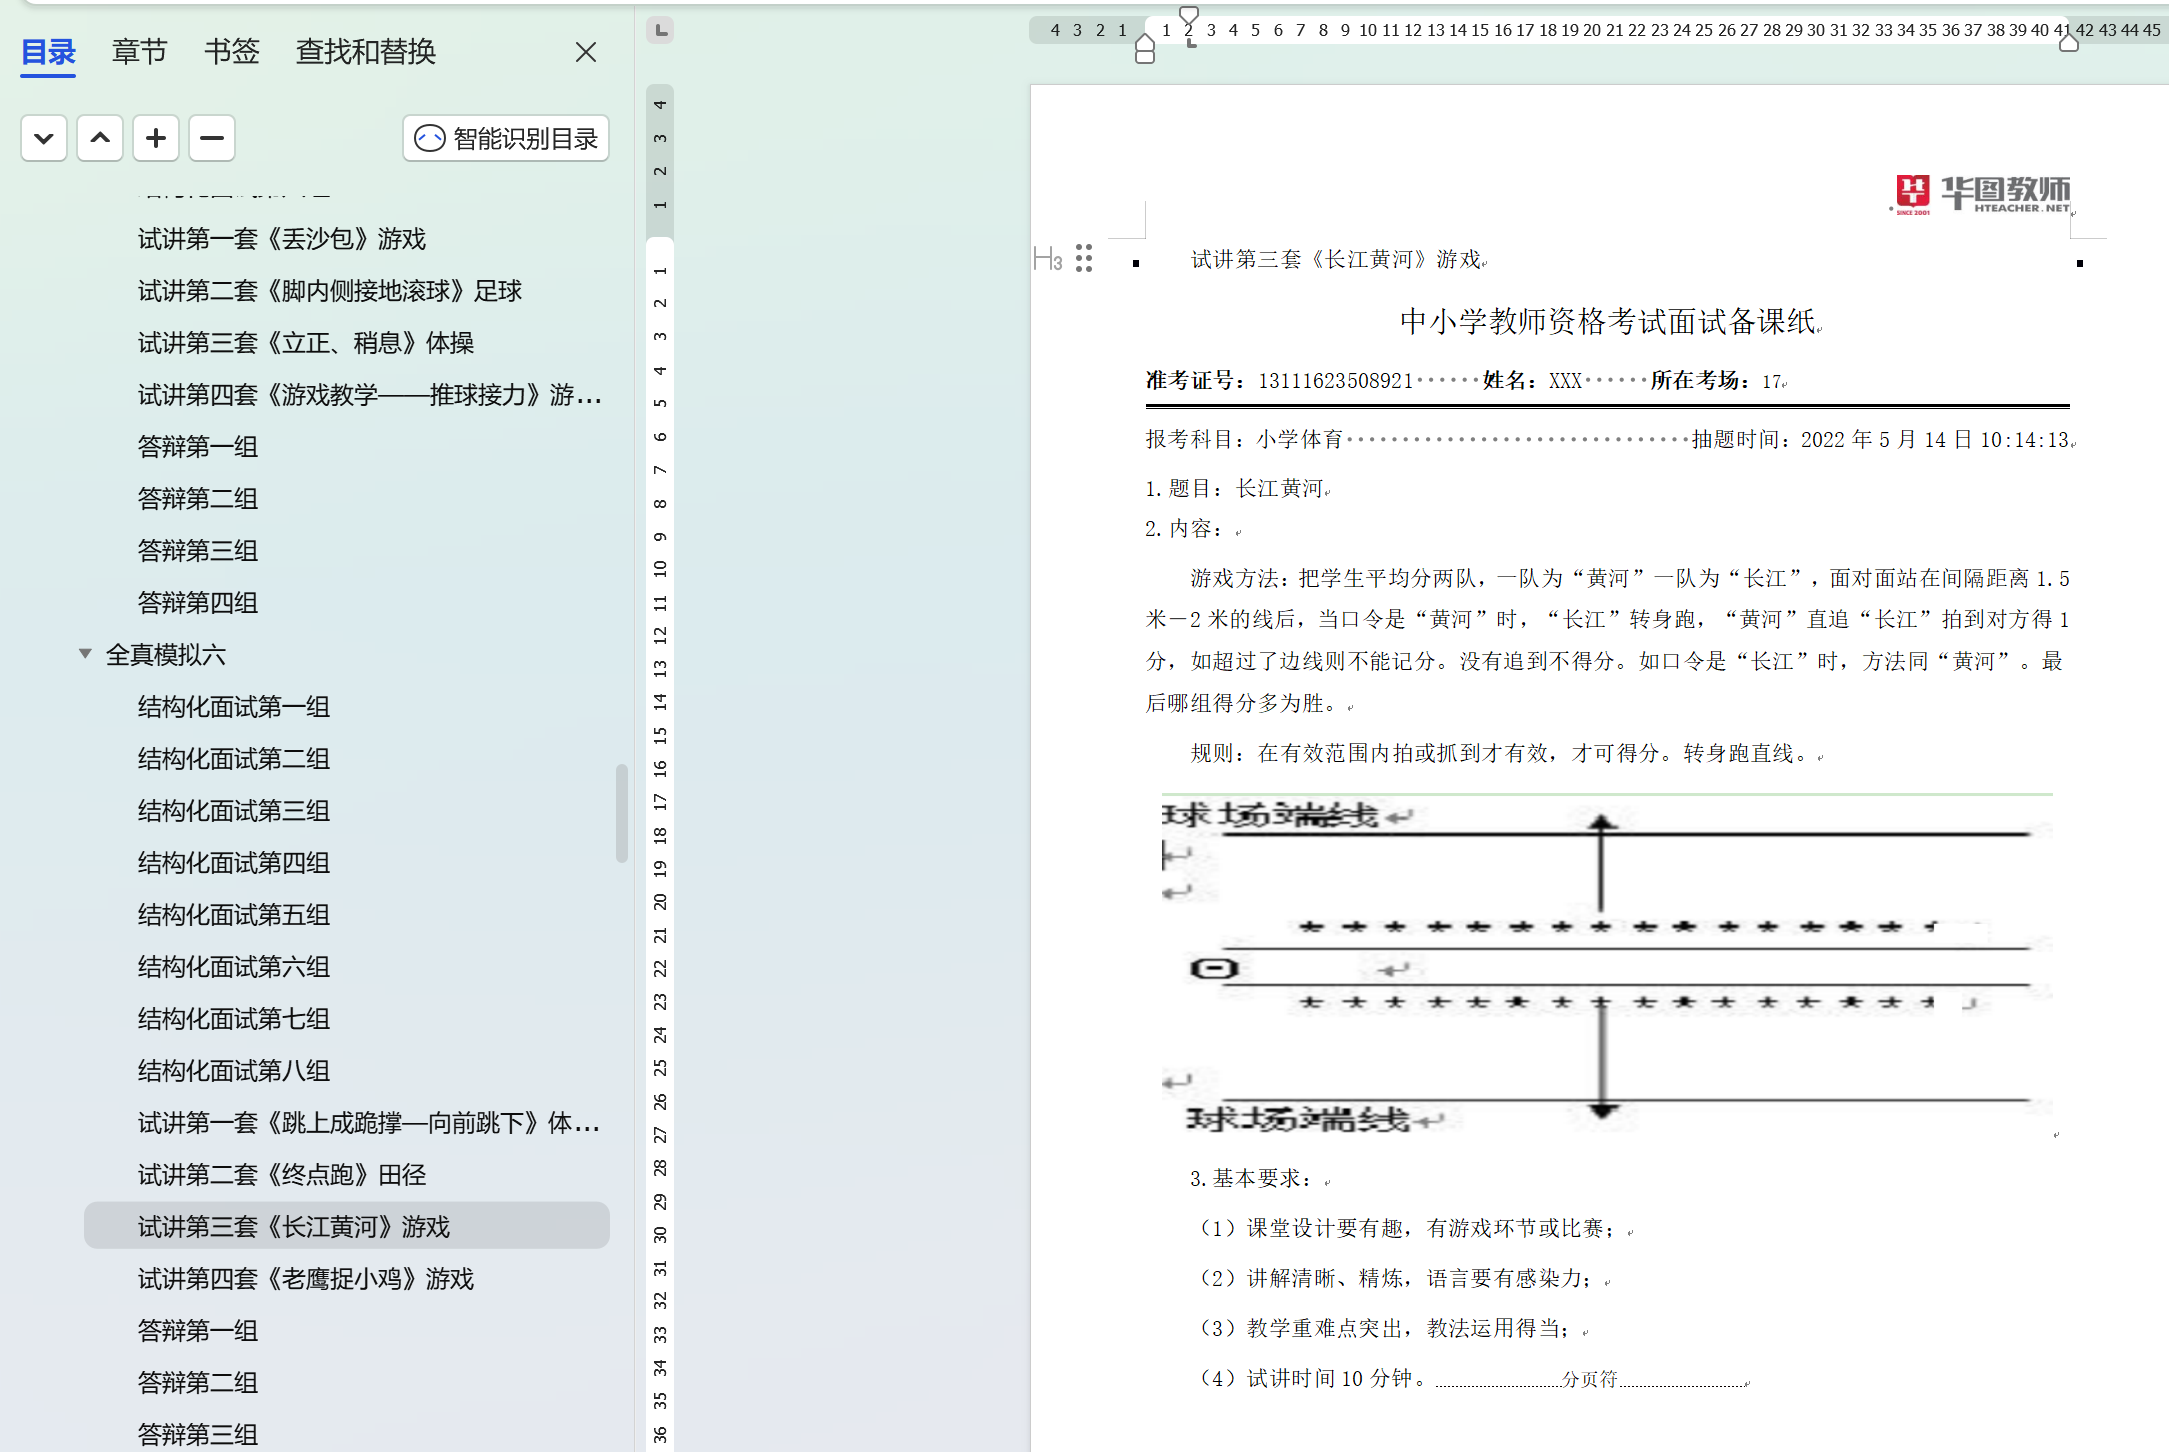Click the navigation pane scrollbar thumb

pyautogui.click(x=622, y=812)
